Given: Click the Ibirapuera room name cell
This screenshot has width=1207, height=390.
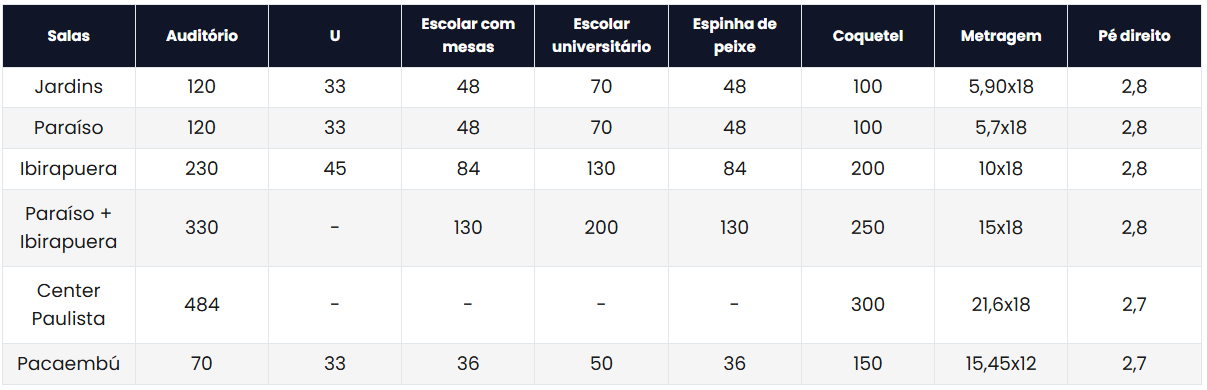Looking at the screenshot, I should (68, 169).
